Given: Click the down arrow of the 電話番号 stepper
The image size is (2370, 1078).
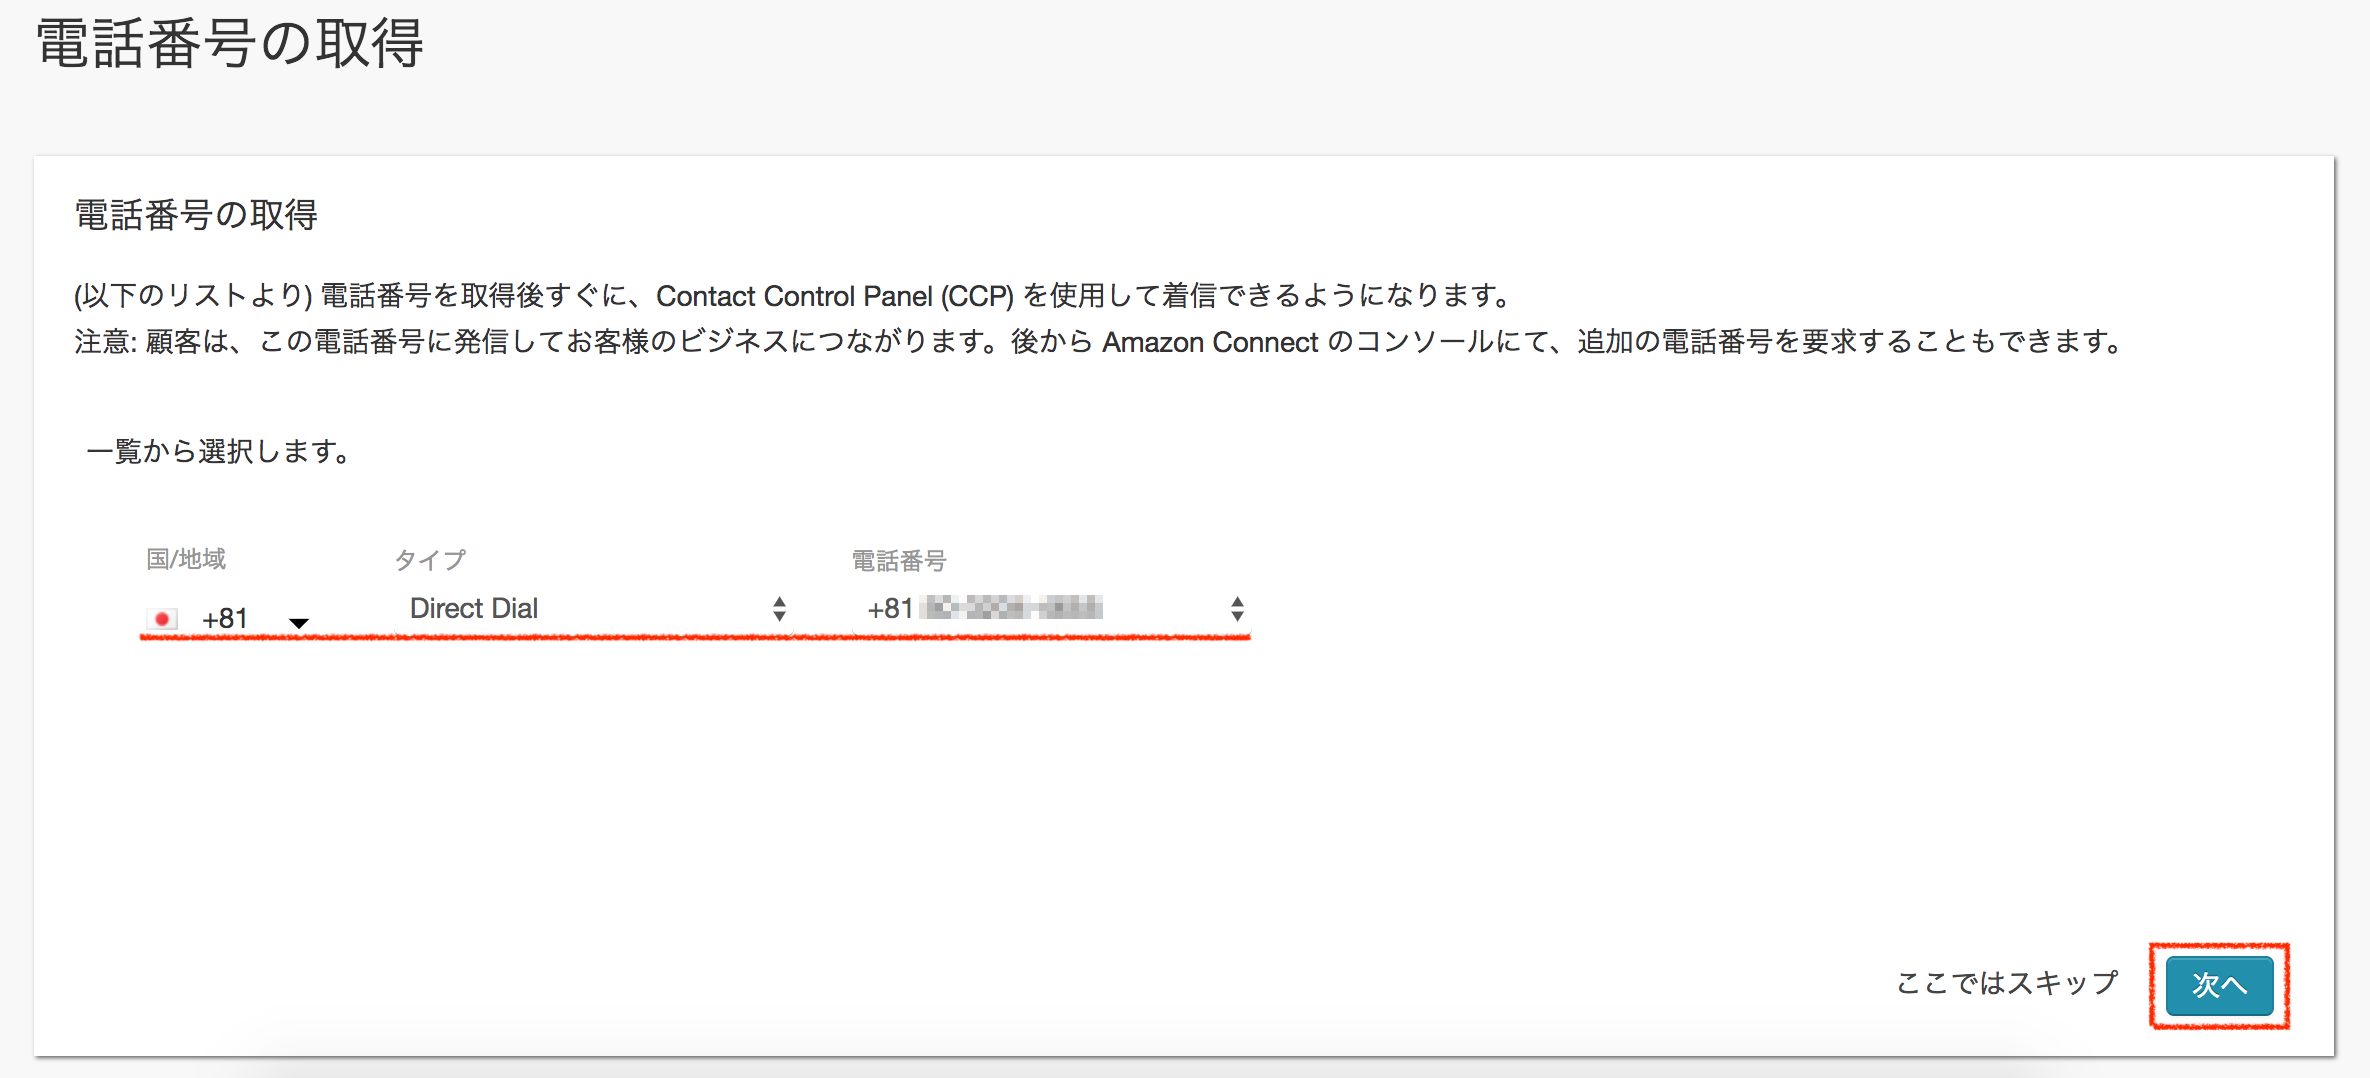Looking at the screenshot, I should coord(1237,614).
